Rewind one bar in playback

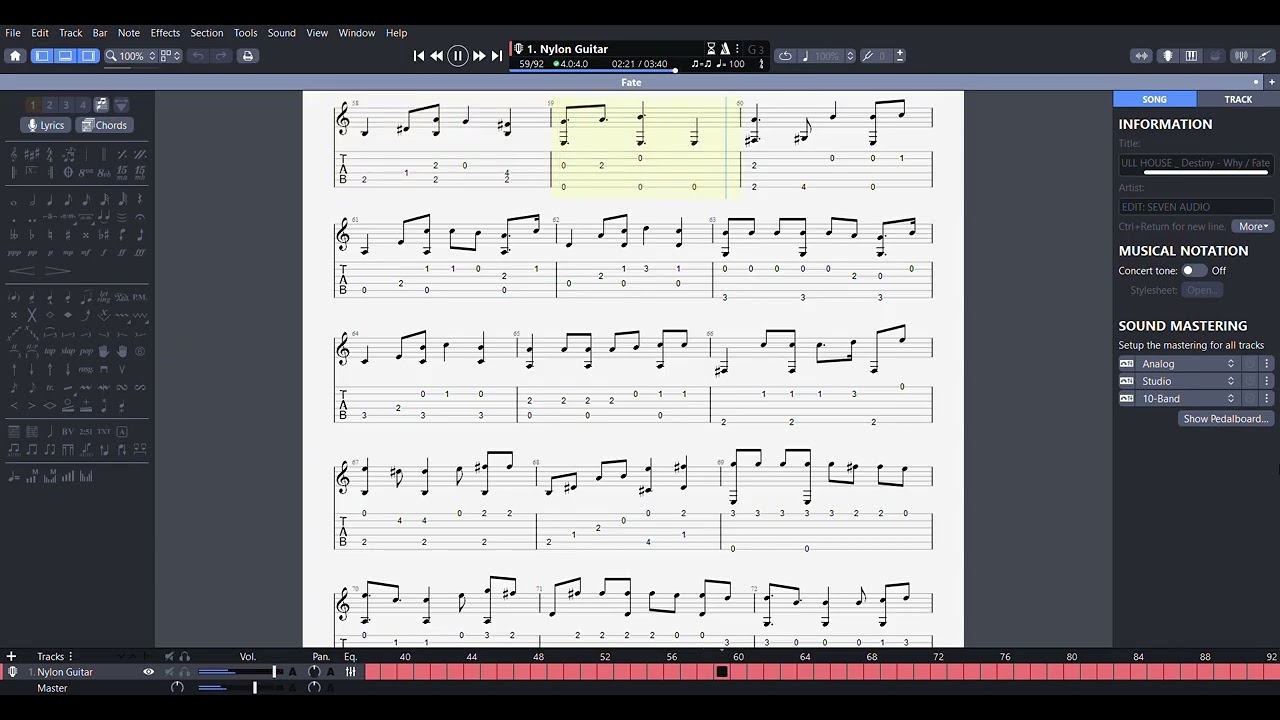click(x=437, y=56)
